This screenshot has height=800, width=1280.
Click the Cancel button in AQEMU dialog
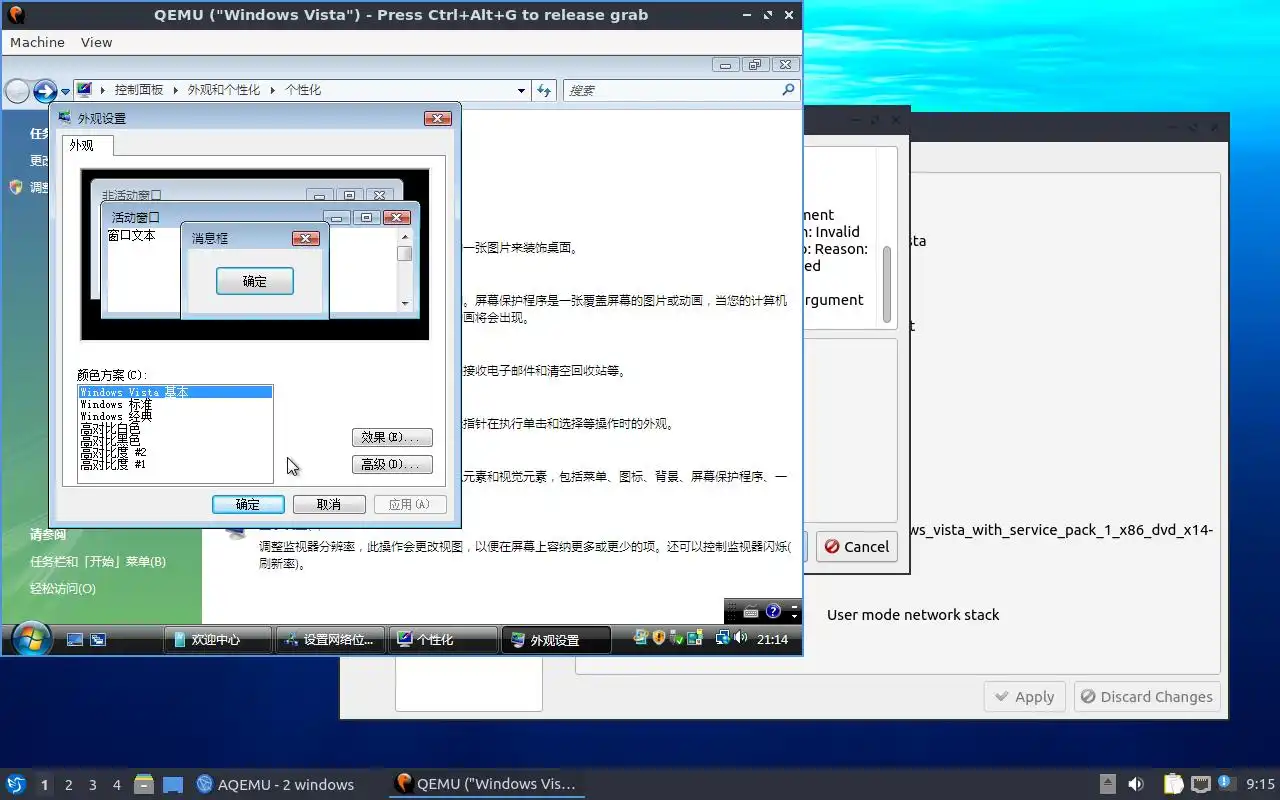pos(856,546)
